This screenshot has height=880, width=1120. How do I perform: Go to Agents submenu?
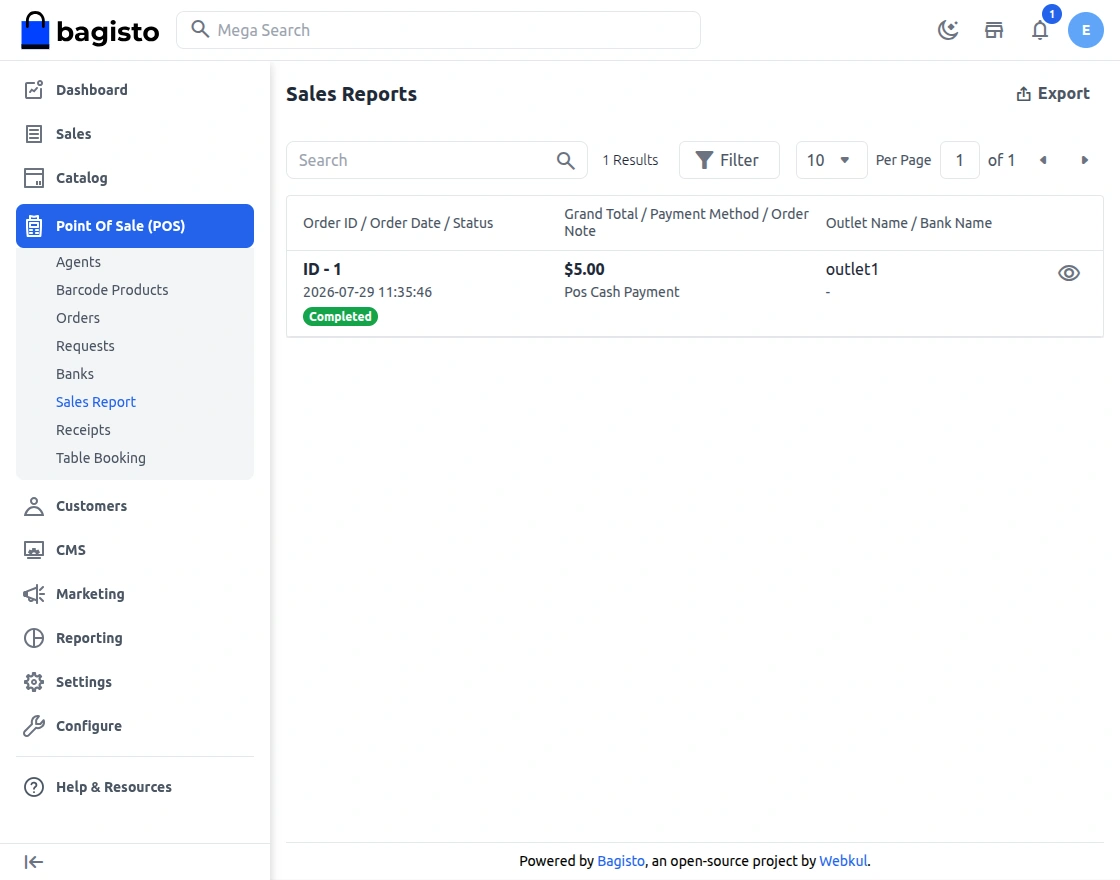[79, 262]
